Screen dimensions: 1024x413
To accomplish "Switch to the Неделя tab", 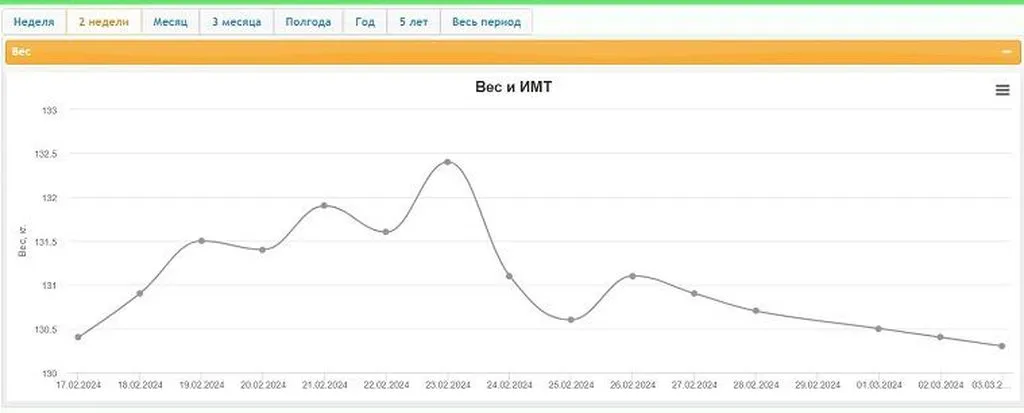I will (34, 22).
